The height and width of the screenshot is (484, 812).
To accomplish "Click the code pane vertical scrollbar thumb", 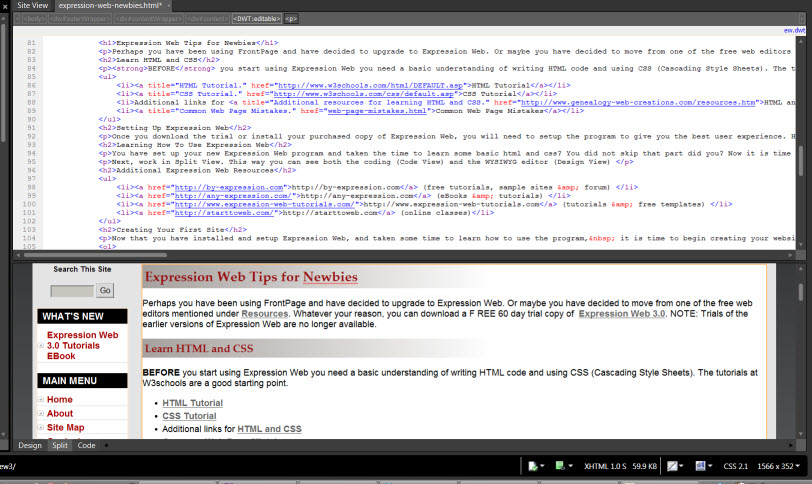I will pyautogui.click(x=801, y=160).
